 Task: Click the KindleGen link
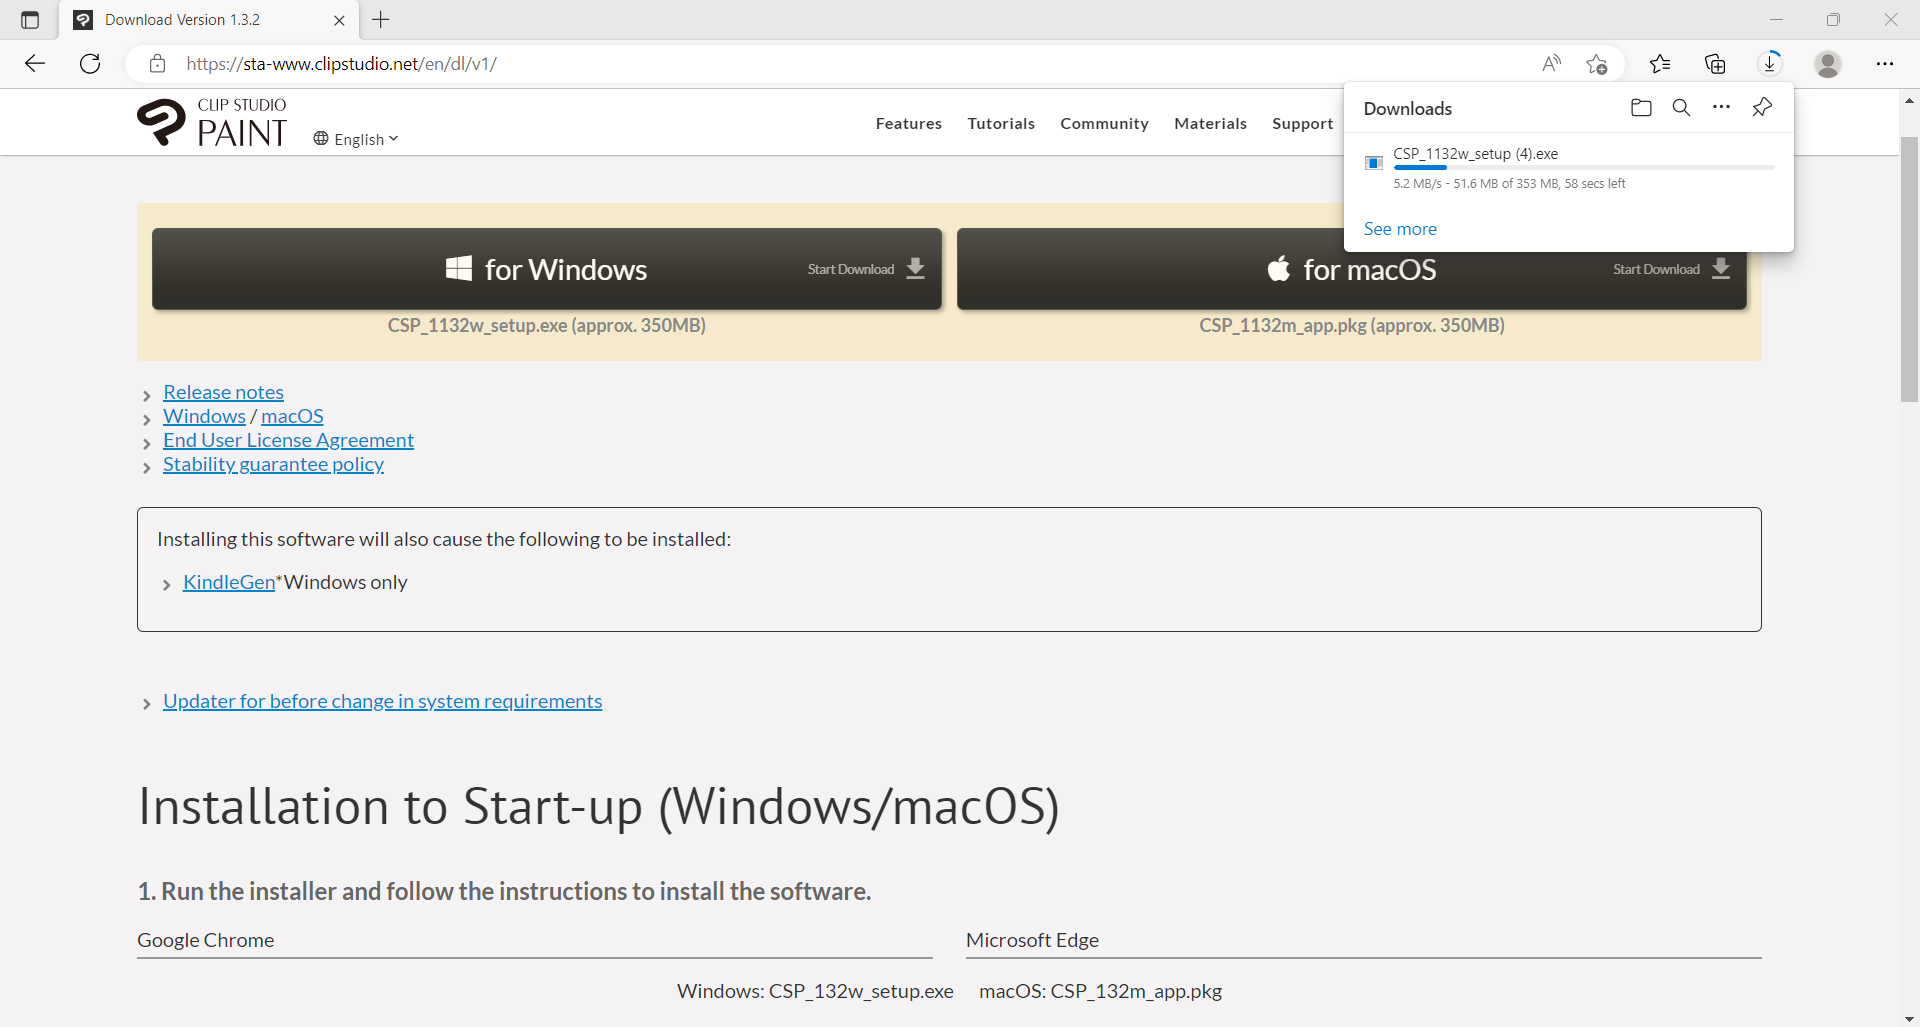(x=228, y=582)
